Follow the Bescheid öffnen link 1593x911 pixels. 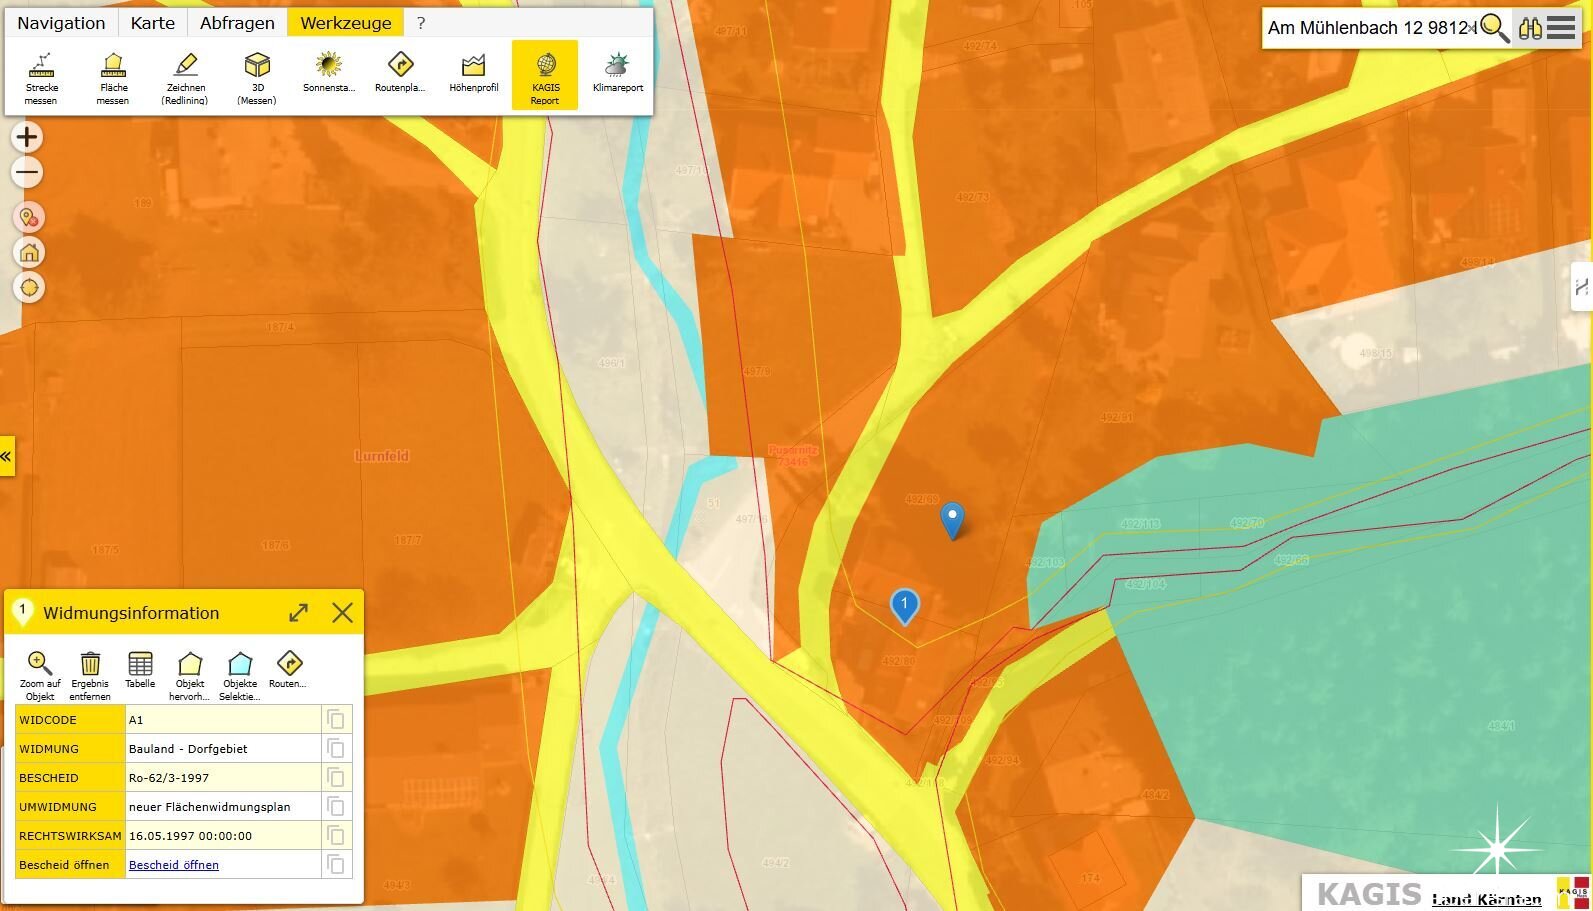174,865
